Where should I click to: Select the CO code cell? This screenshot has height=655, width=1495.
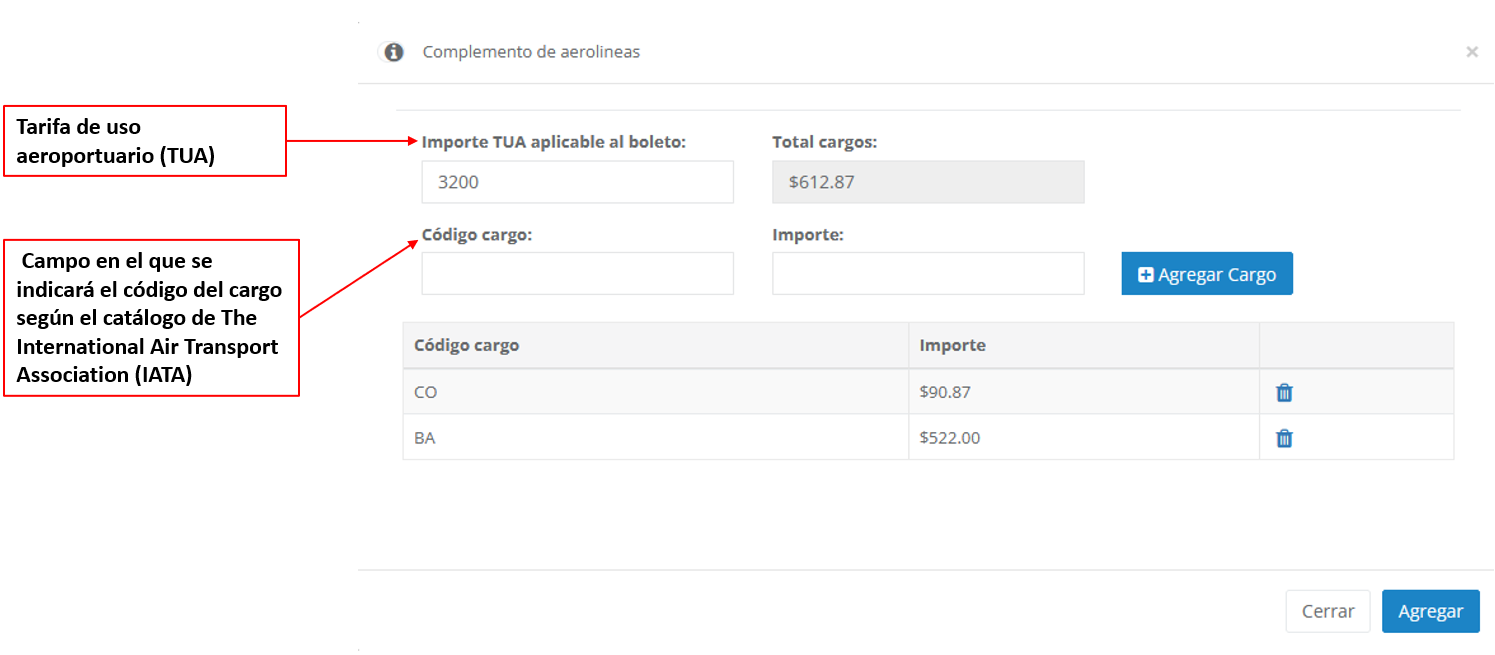pos(426,392)
